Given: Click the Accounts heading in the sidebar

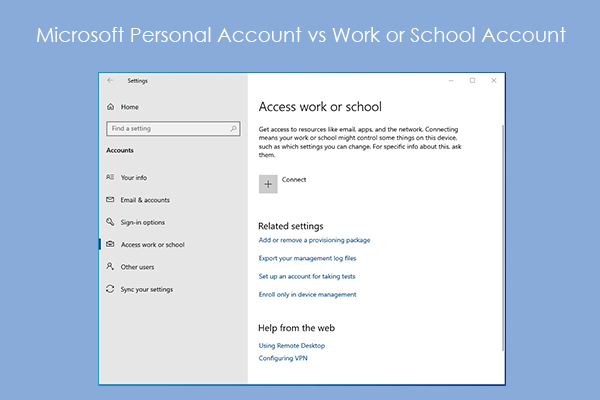Looking at the screenshot, I should pyautogui.click(x=120, y=150).
